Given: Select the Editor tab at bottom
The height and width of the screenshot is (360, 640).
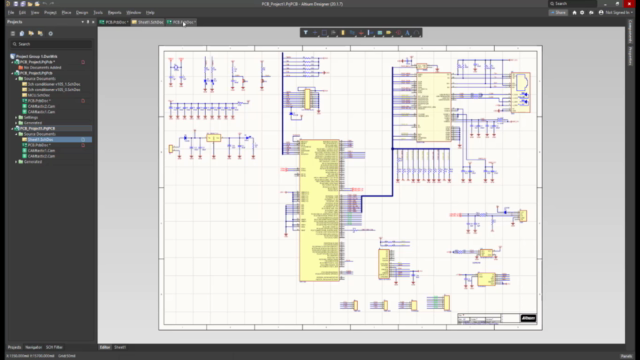Looking at the screenshot, I should 105,347.
